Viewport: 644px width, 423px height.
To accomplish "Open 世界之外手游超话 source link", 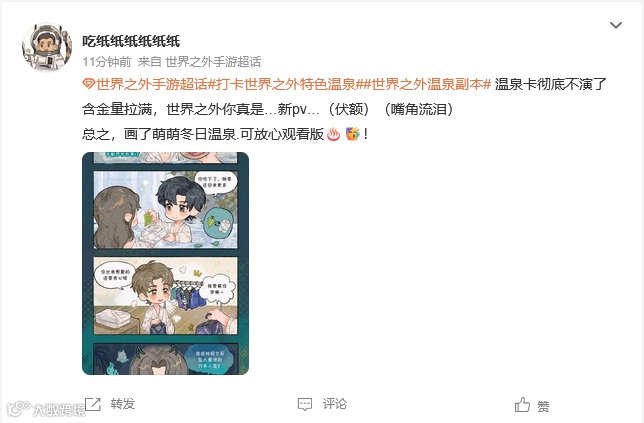I will tap(213, 62).
